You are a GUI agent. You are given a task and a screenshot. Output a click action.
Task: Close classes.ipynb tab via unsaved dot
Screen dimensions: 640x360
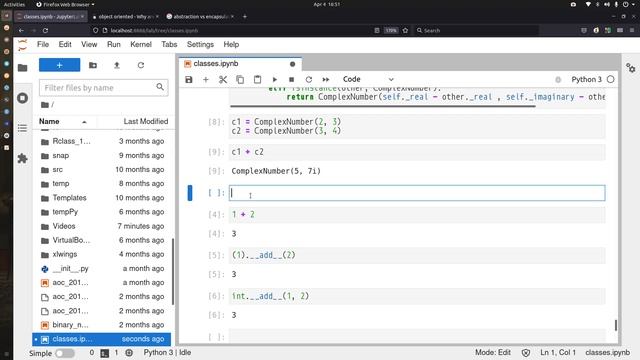click(x=292, y=64)
